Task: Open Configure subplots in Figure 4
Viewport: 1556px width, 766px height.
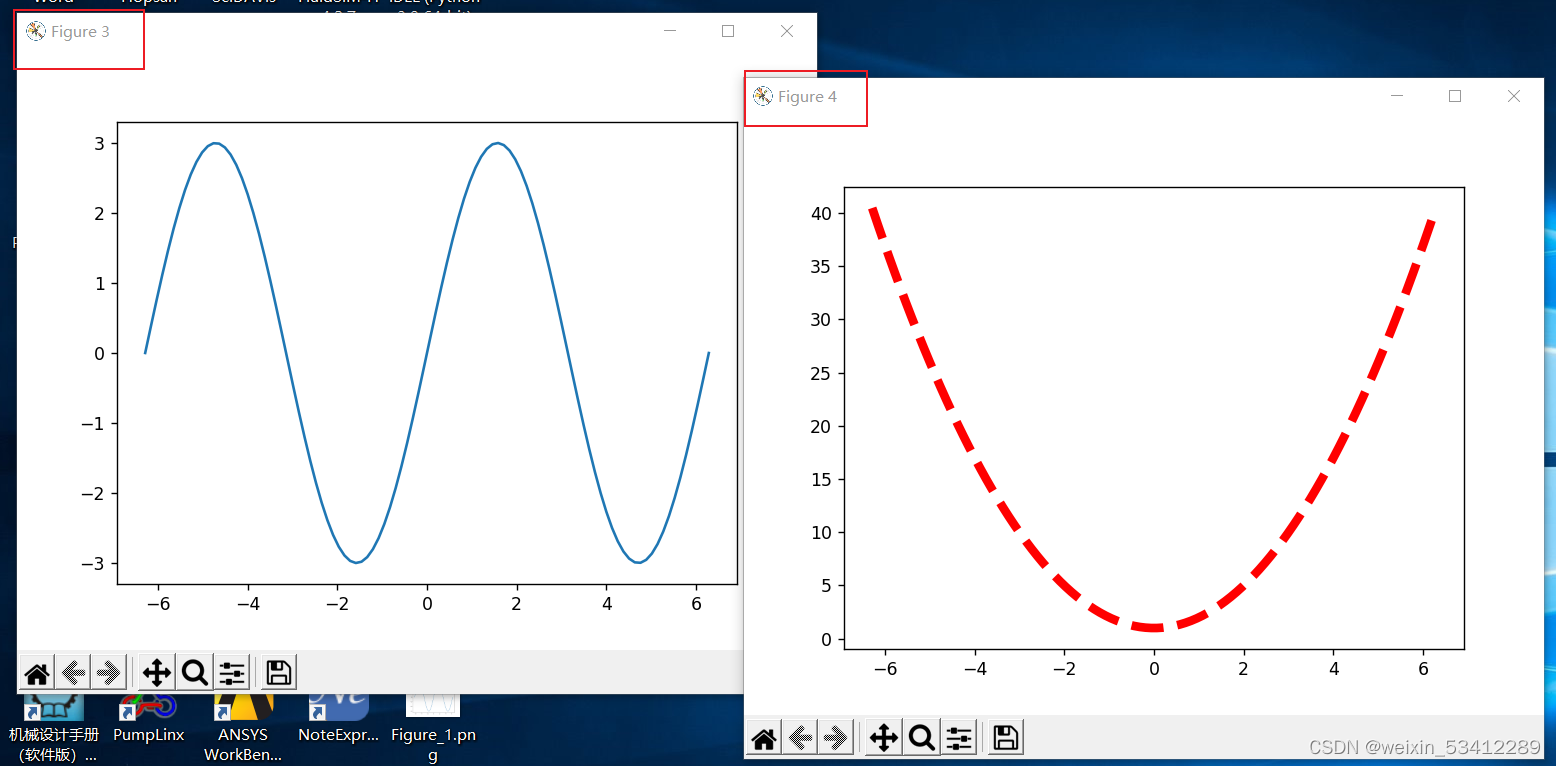Action: coord(958,739)
